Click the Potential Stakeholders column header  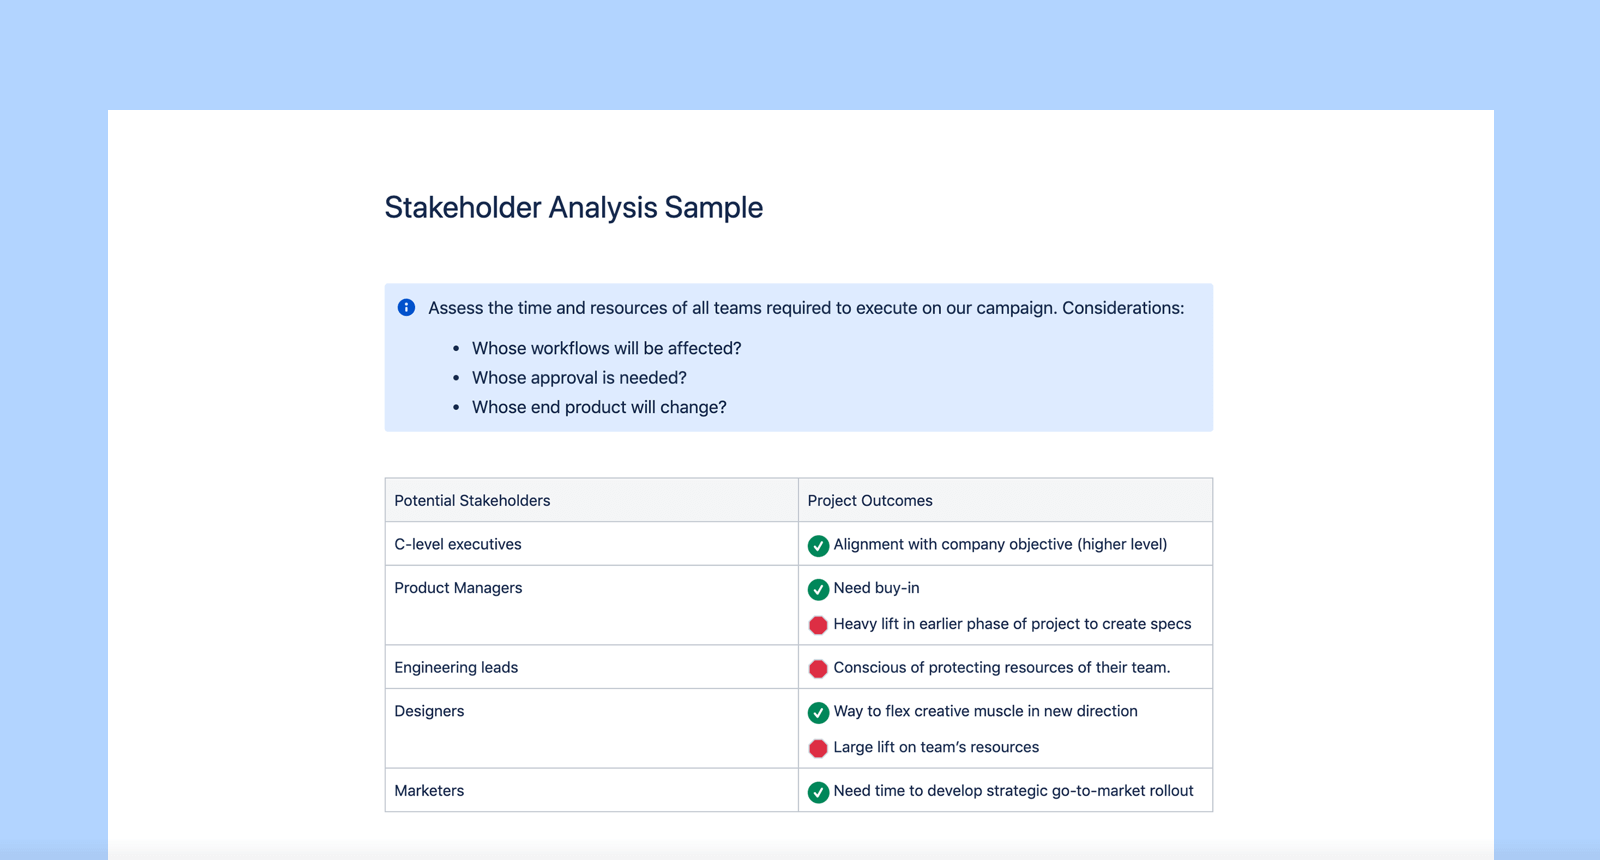point(472,500)
